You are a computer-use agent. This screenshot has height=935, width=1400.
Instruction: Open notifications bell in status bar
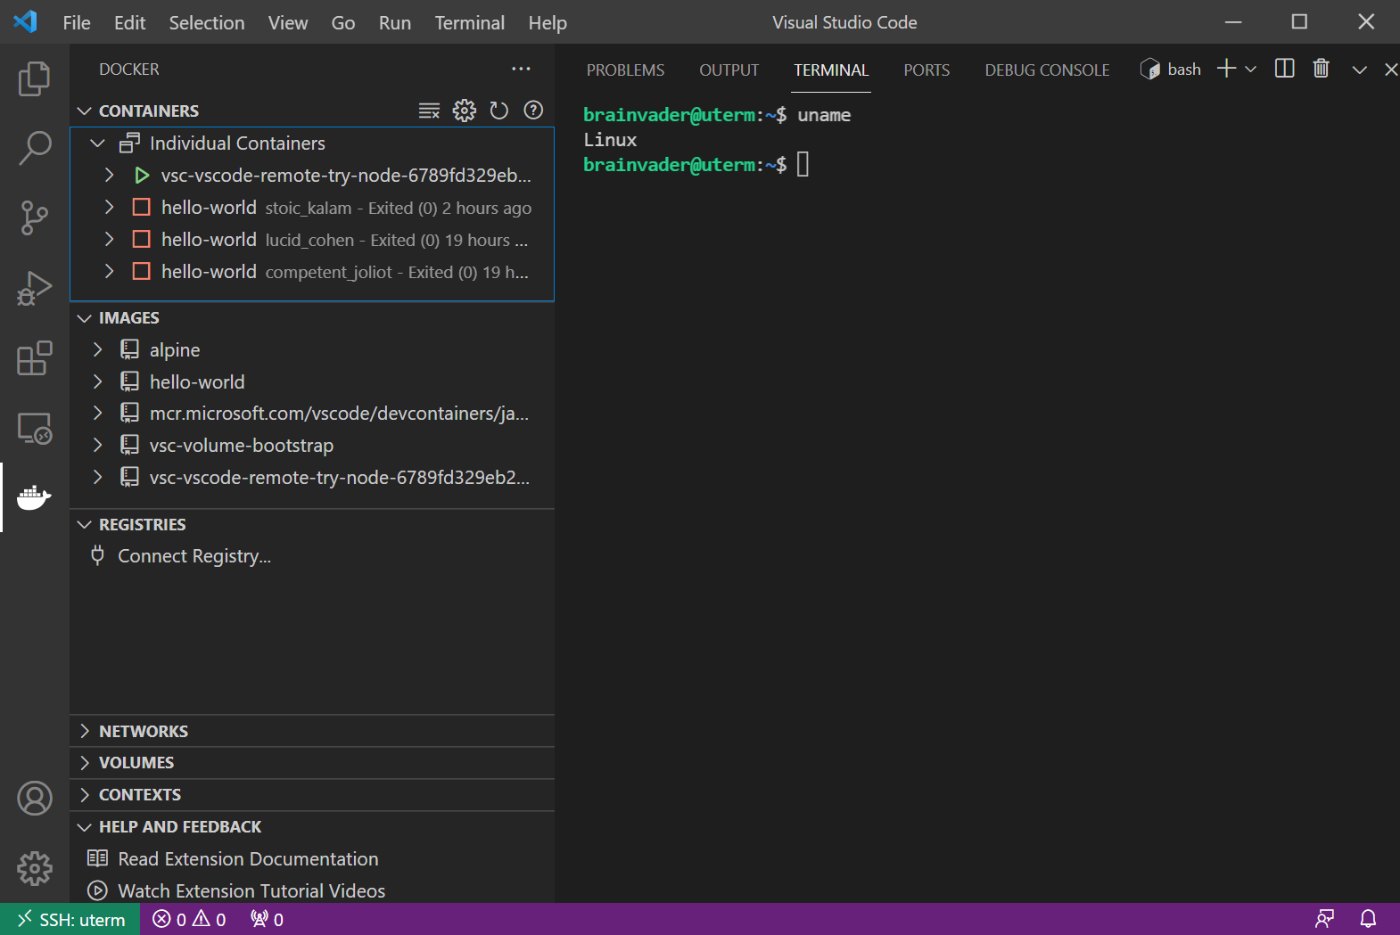pyautogui.click(x=1368, y=919)
